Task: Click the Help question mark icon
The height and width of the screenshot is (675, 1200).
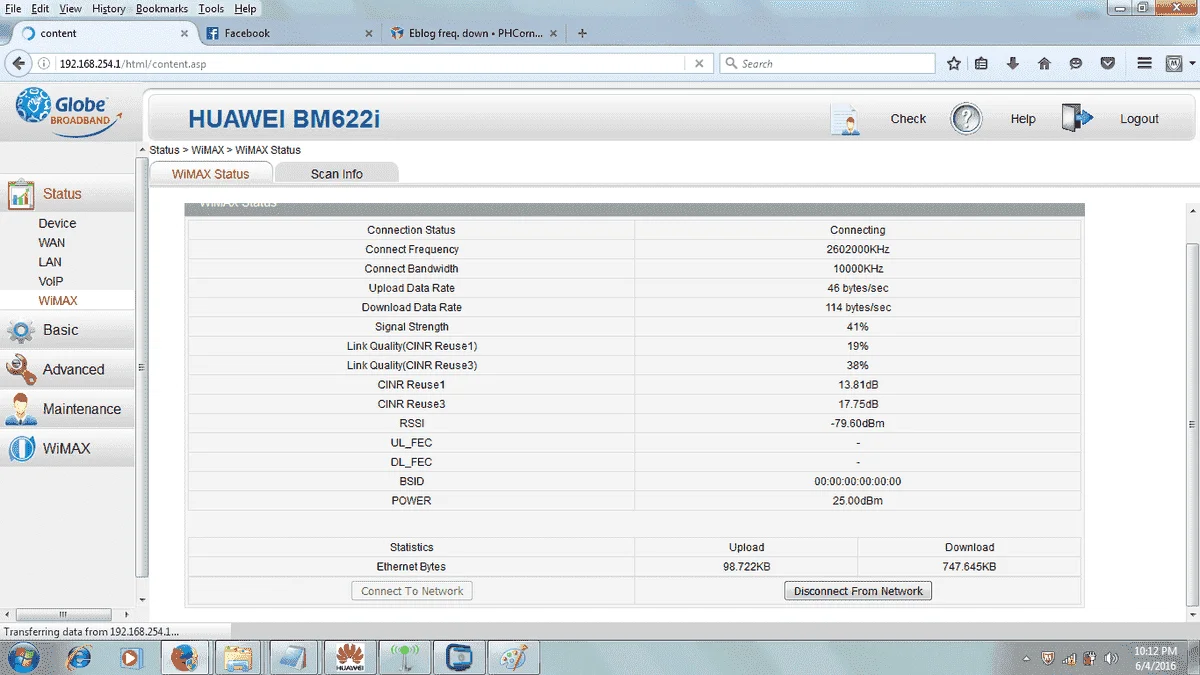Action: pyautogui.click(x=966, y=119)
